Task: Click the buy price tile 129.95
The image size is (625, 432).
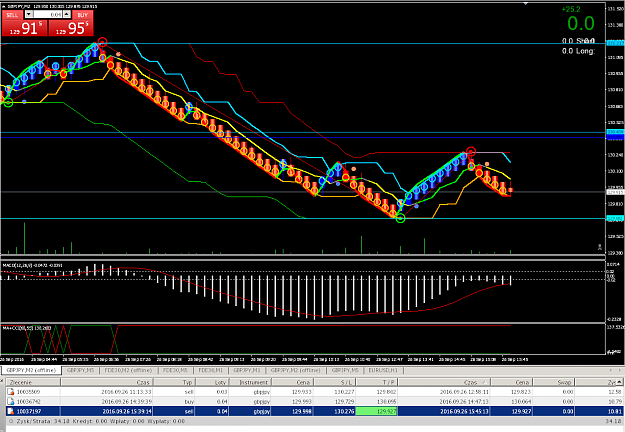Action: (71, 28)
